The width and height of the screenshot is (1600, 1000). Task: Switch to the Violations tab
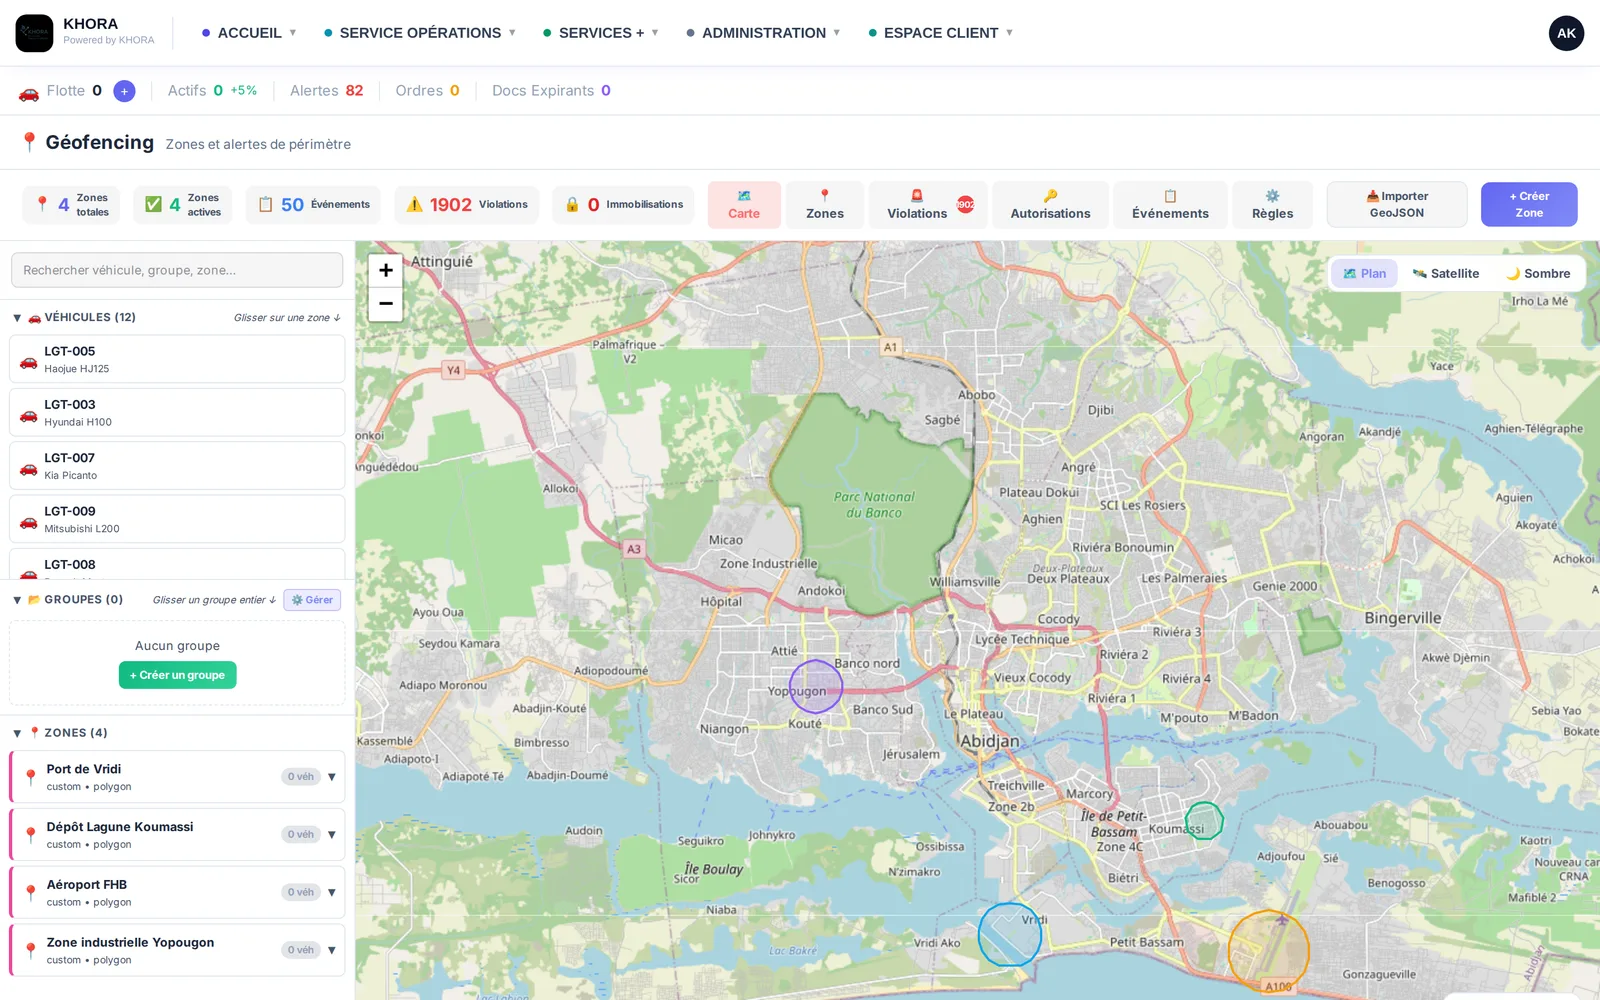coord(928,205)
